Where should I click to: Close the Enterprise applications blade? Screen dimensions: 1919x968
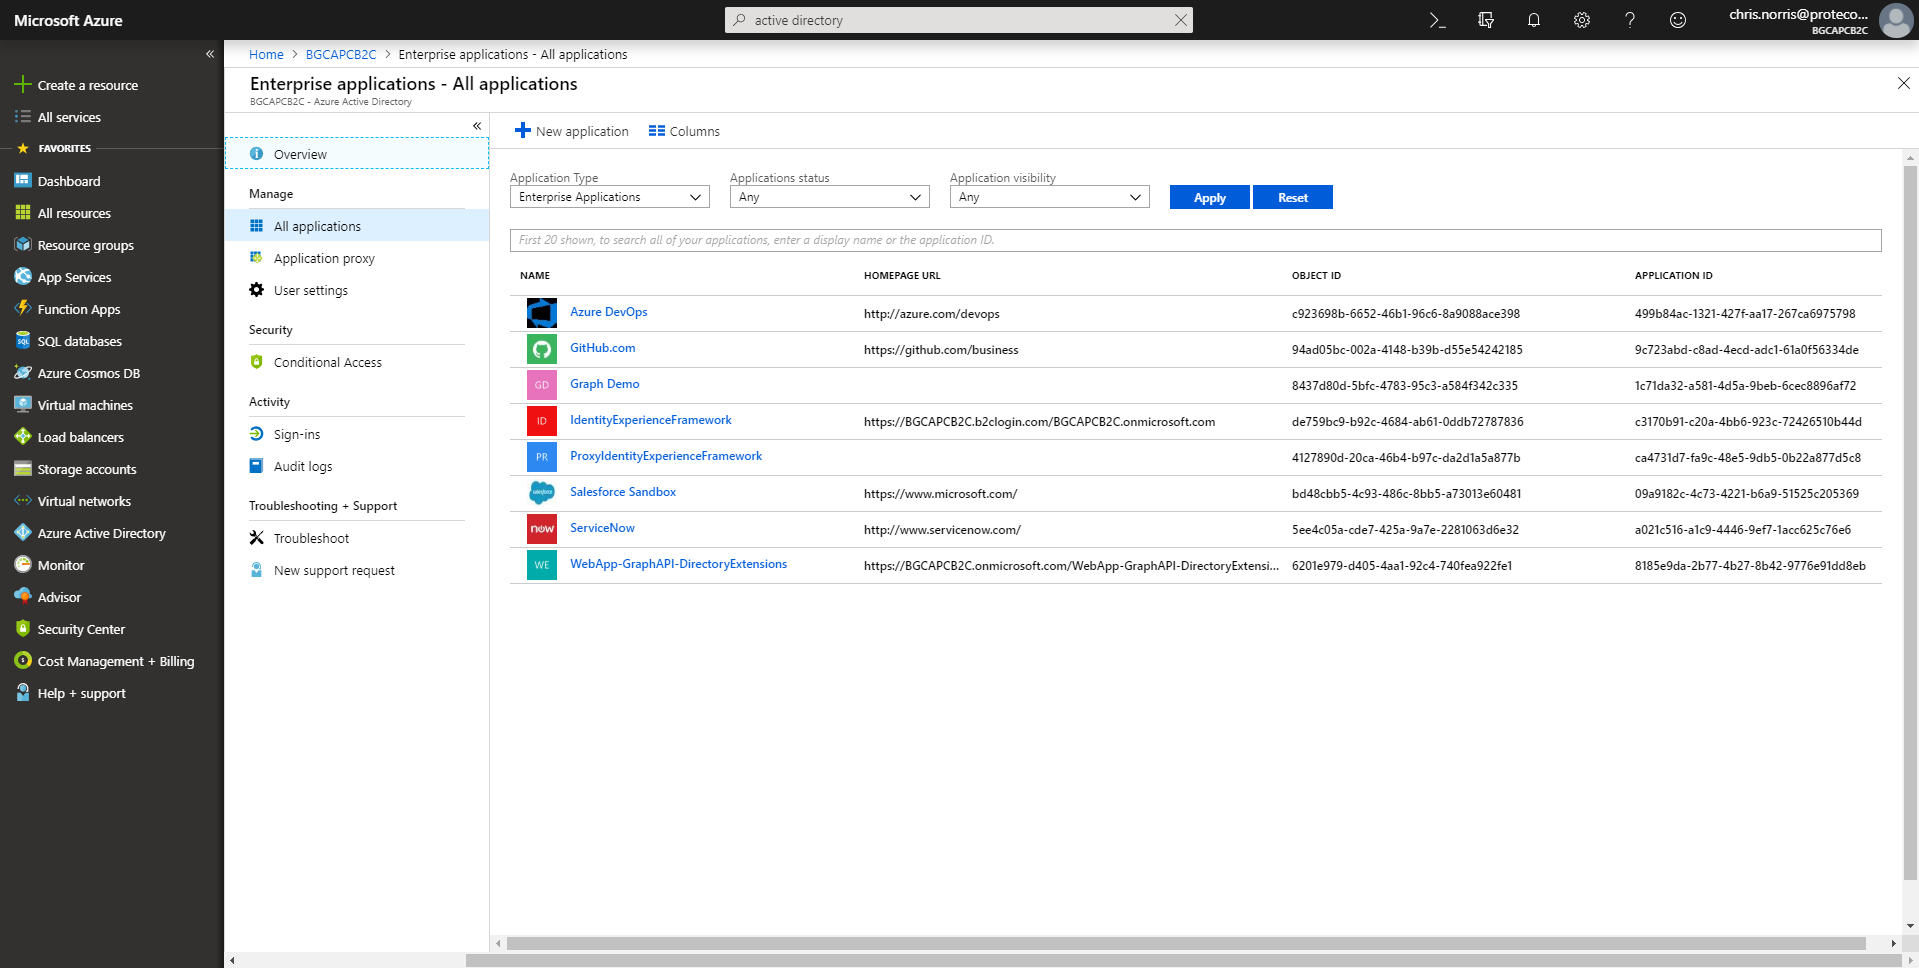pyautogui.click(x=1903, y=83)
